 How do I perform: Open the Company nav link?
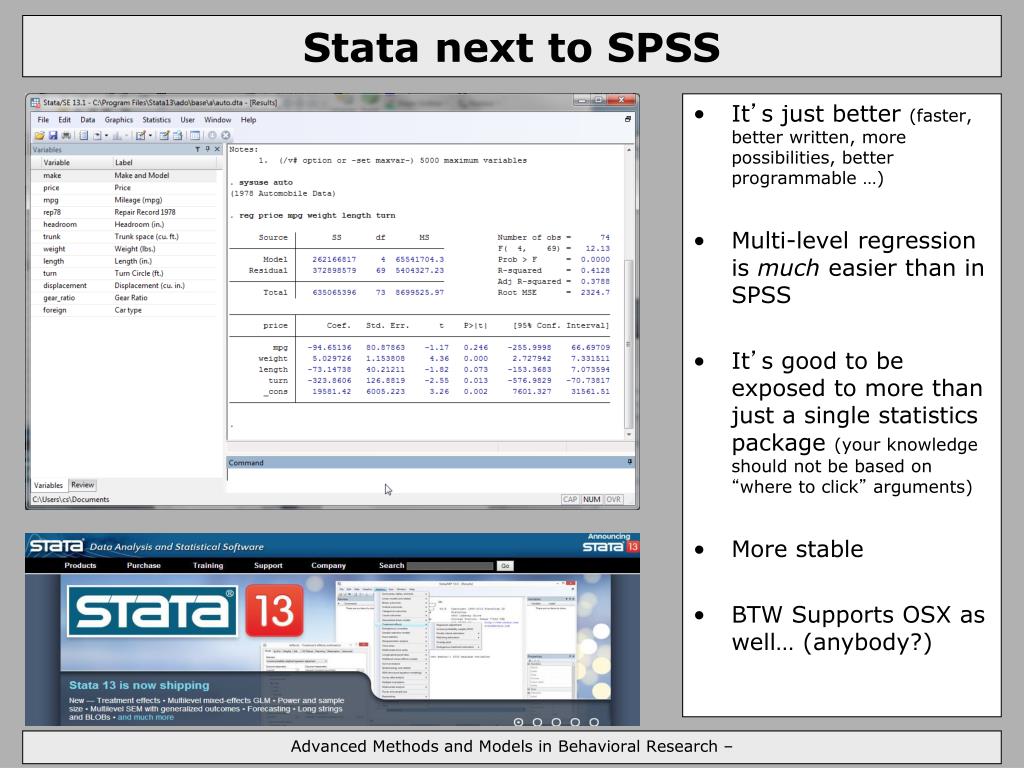(328, 566)
